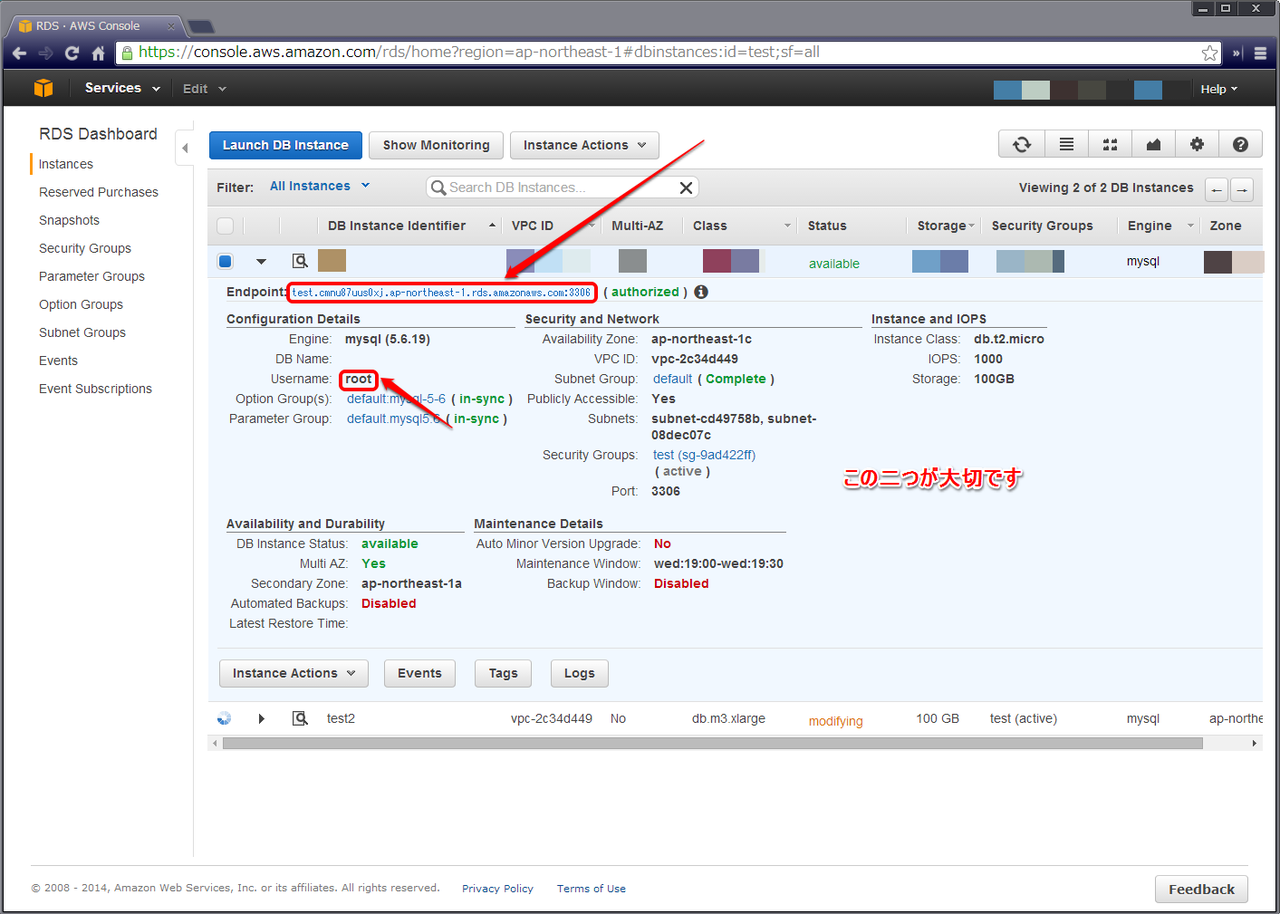Open Reserved Purchases in the sidebar

coord(99,192)
